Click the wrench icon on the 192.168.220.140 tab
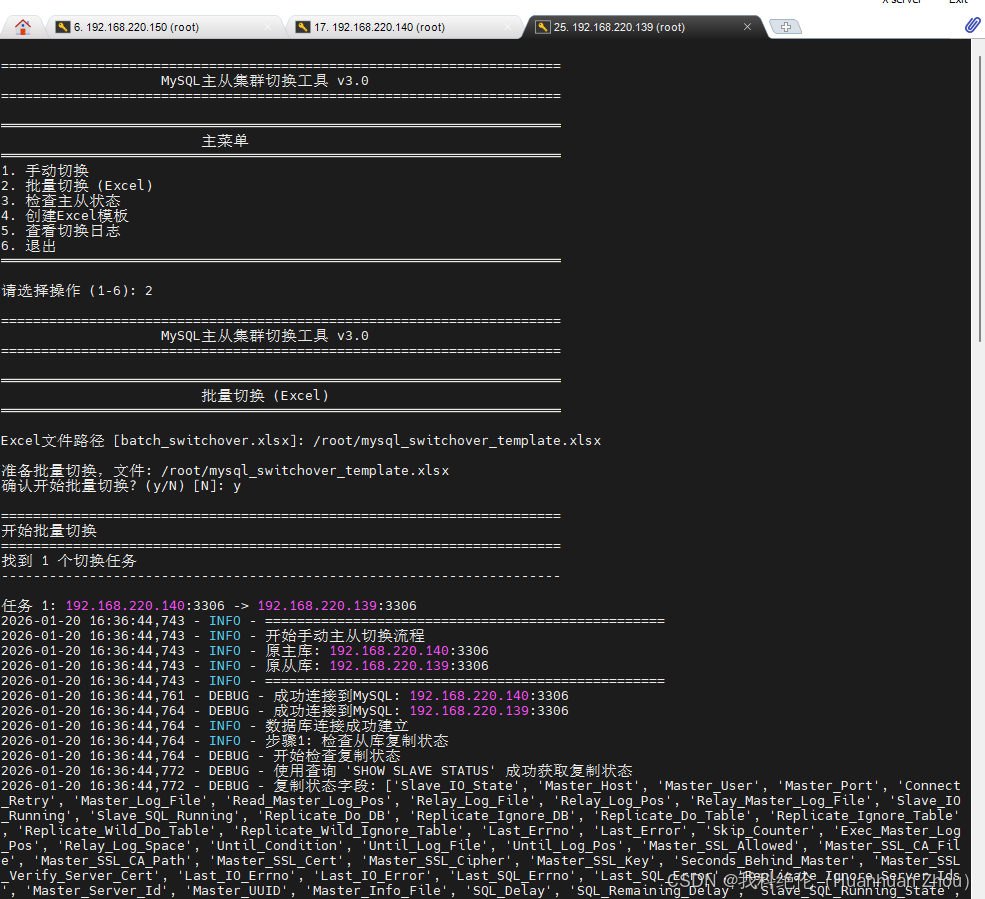The height and width of the screenshot is (899, 985). [303, 27]
